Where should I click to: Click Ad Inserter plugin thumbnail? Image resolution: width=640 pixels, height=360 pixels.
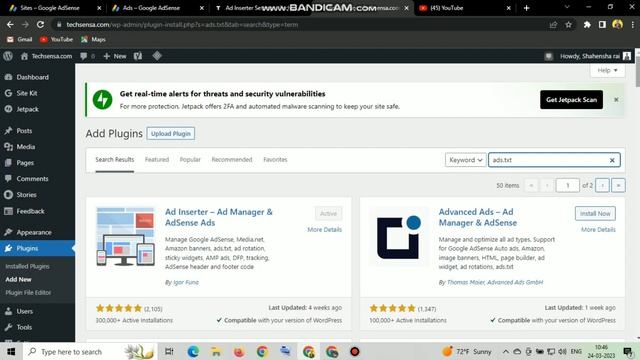coord(125,237)
